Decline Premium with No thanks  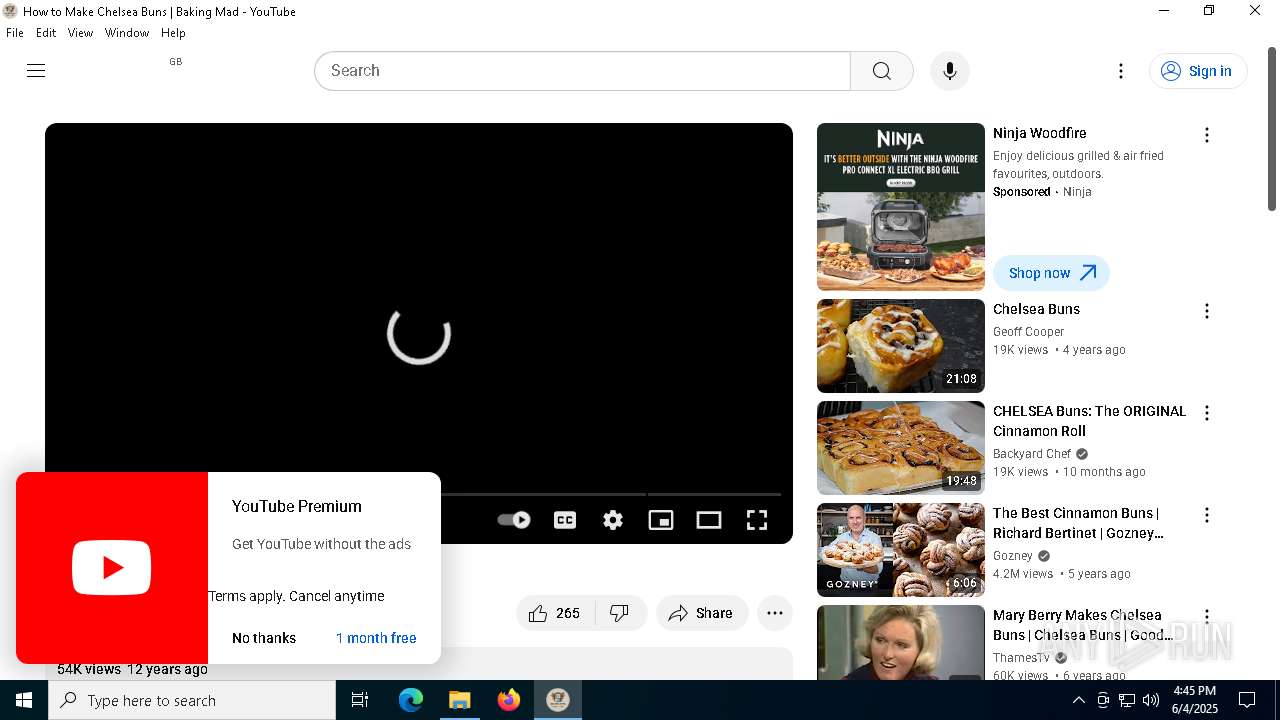click(x=264, y=638)
